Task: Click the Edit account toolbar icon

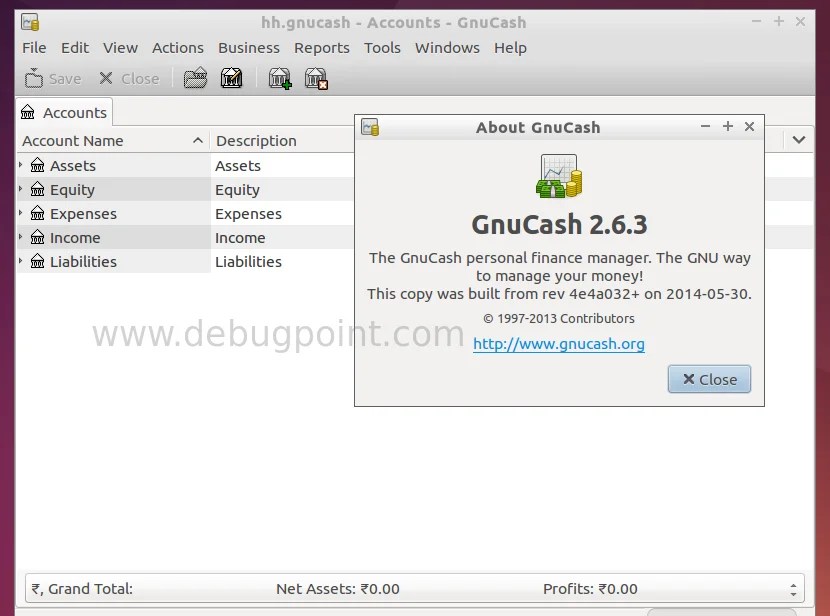Action: coord(231,78)
